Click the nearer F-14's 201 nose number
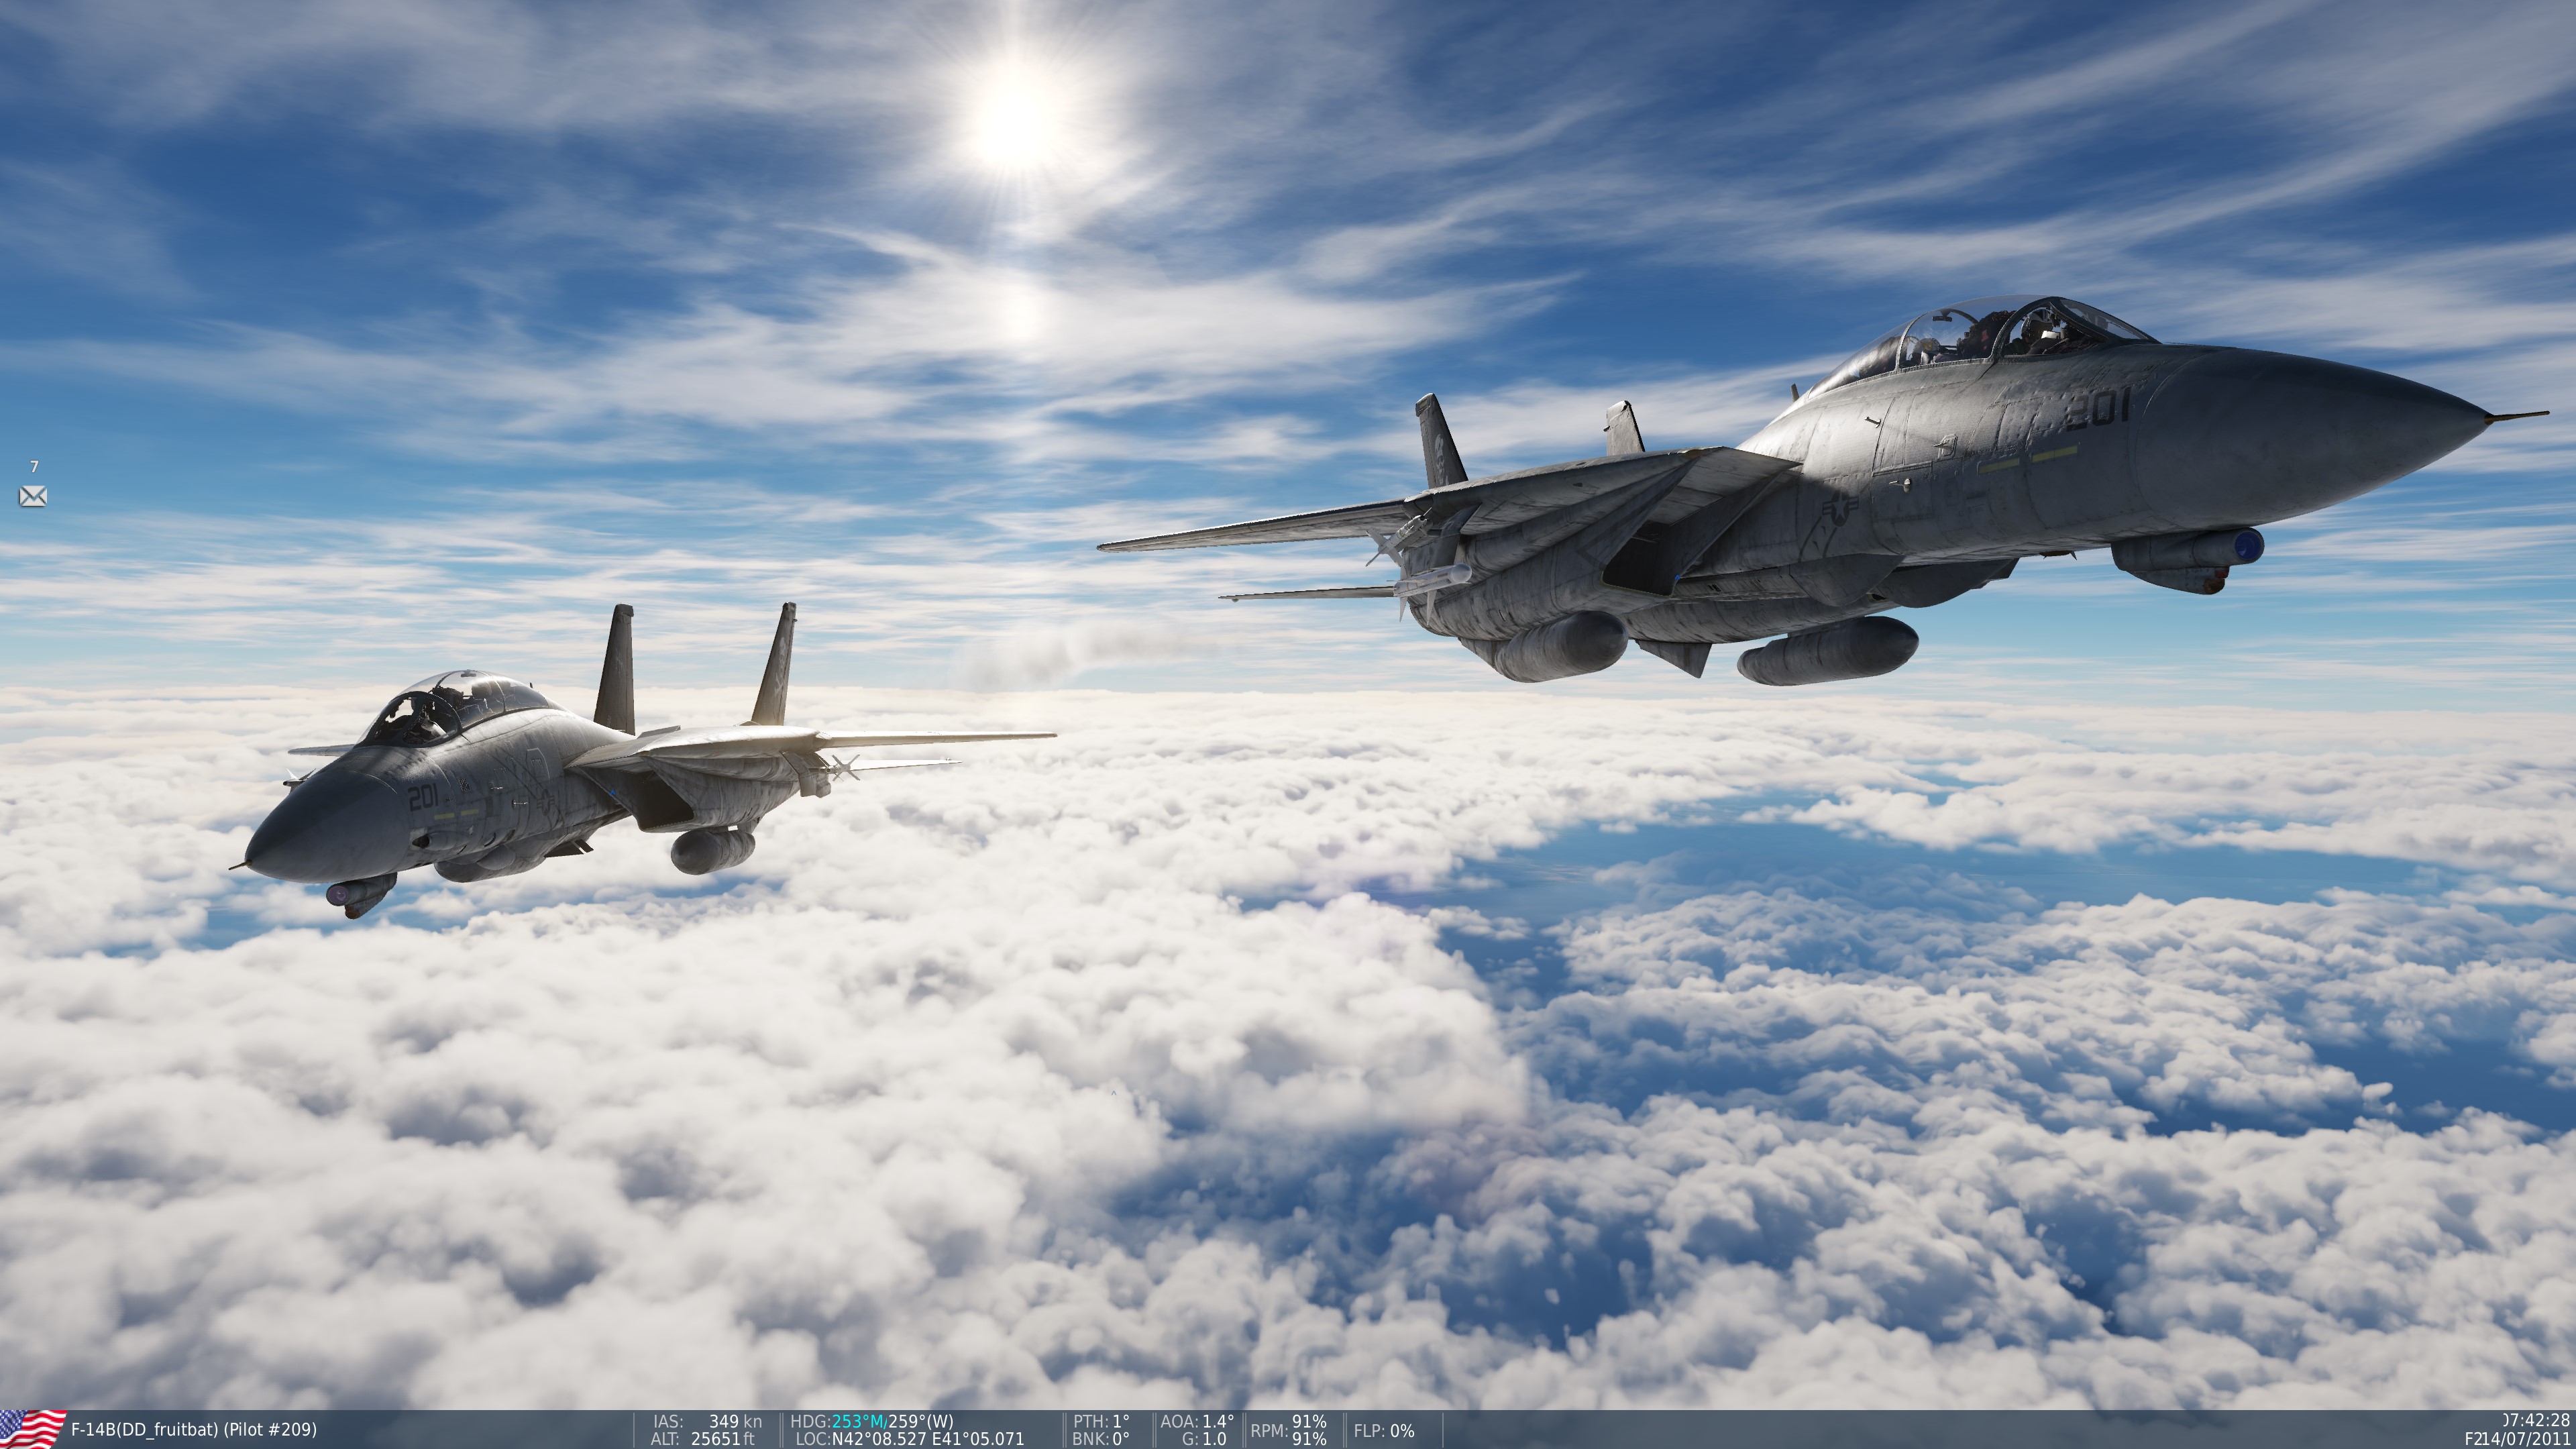This screenshot has height=1449, width=2576. coord(2099,409)
